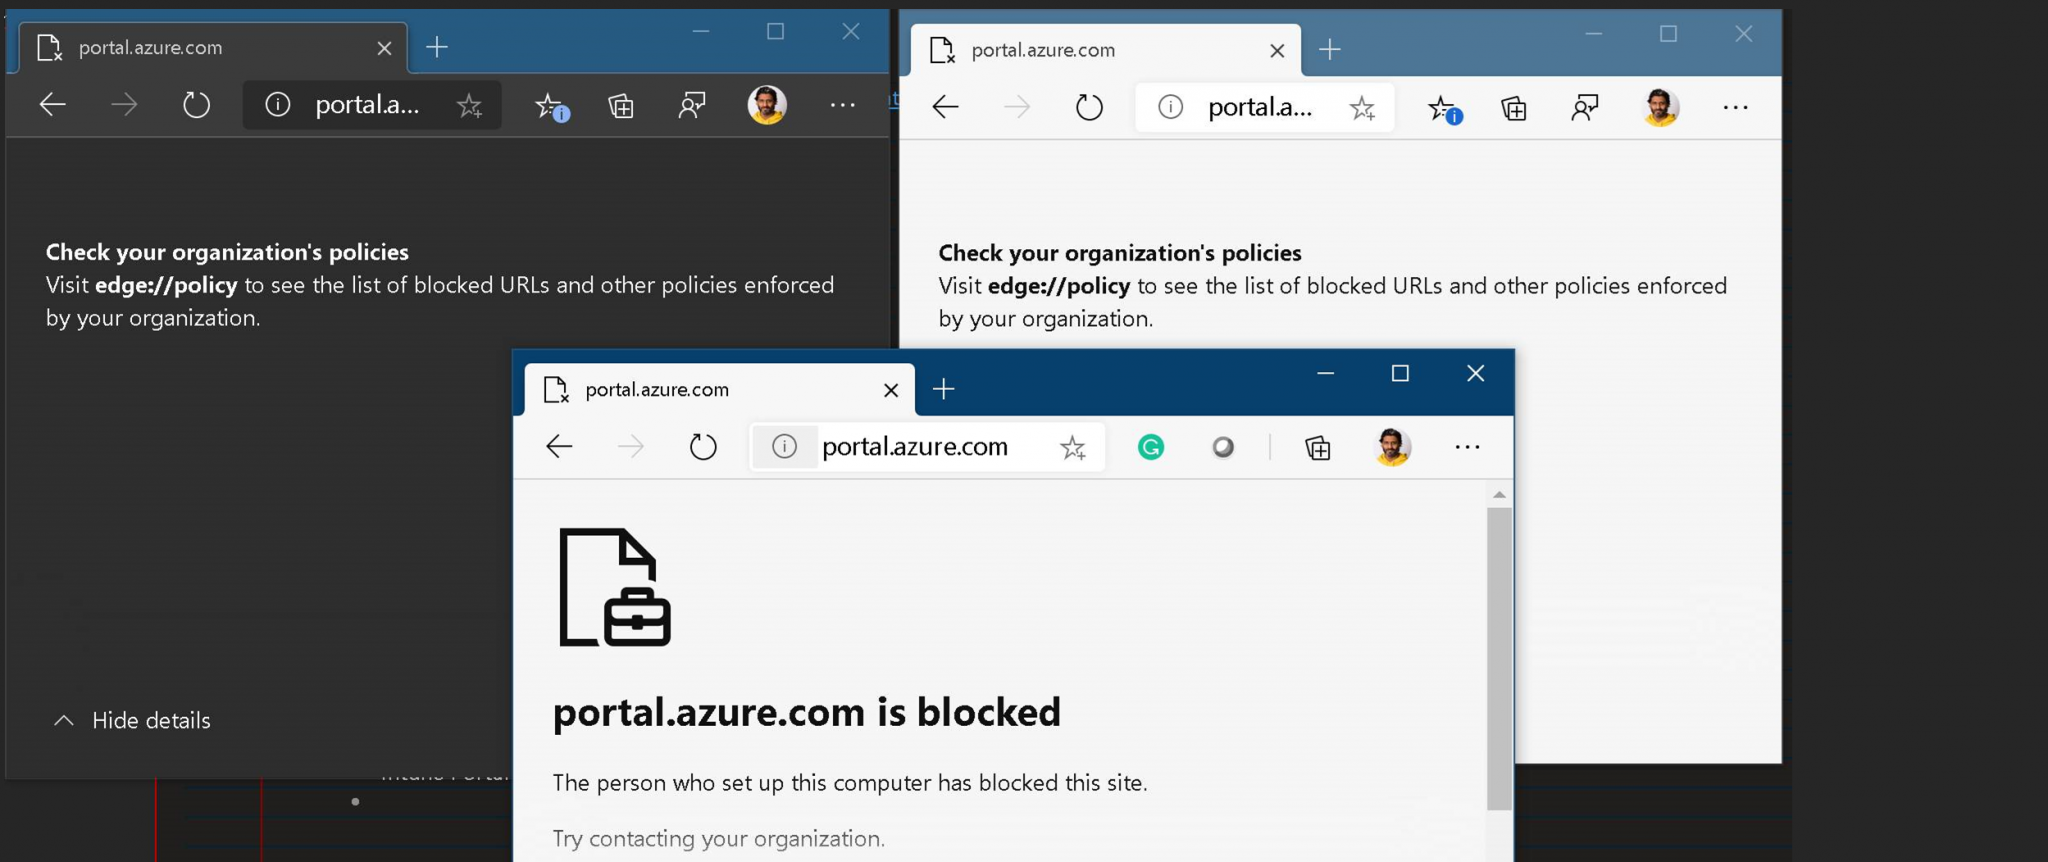
Task: Collapse Hide details in dark window
Action: pyautogui.click(x=131, y=720)
